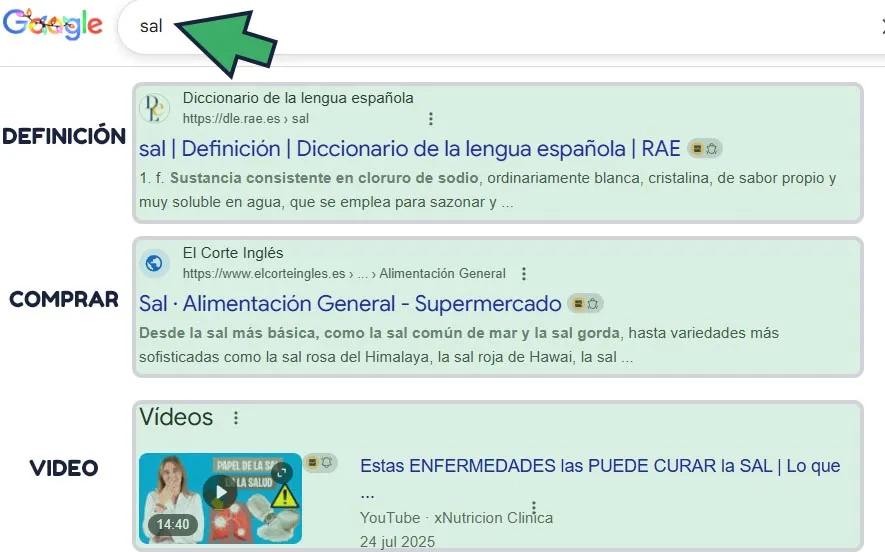Open "Estas ENFERMEDADES las PUEDE CURAR la SAL" link
885x552 pixels.
[x=600, y=466]
